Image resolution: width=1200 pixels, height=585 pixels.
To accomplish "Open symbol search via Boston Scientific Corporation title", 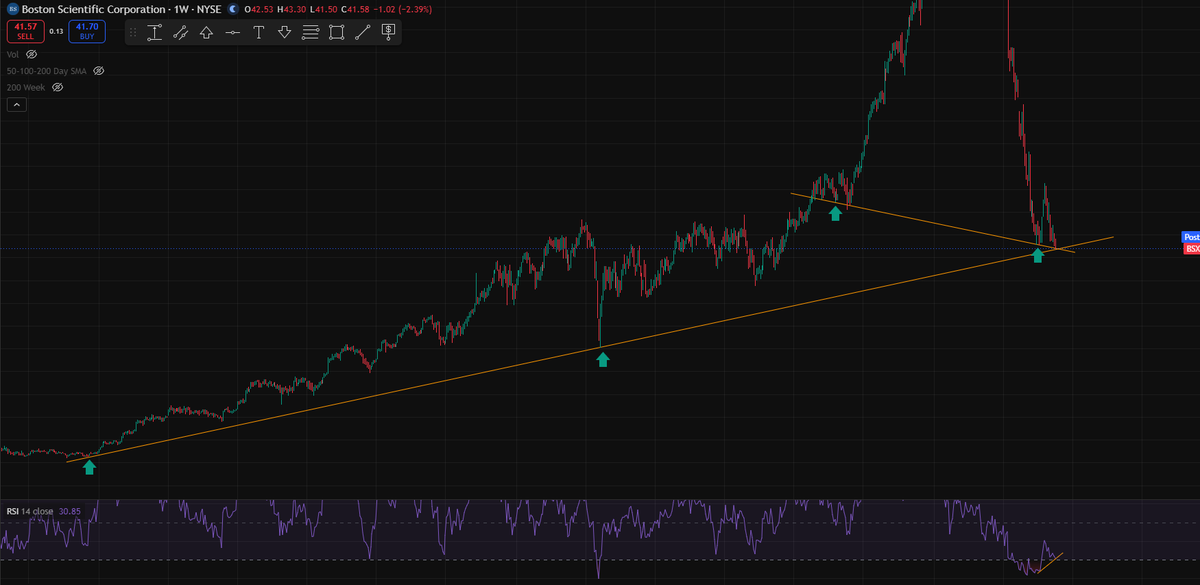I will coord(93,8).
